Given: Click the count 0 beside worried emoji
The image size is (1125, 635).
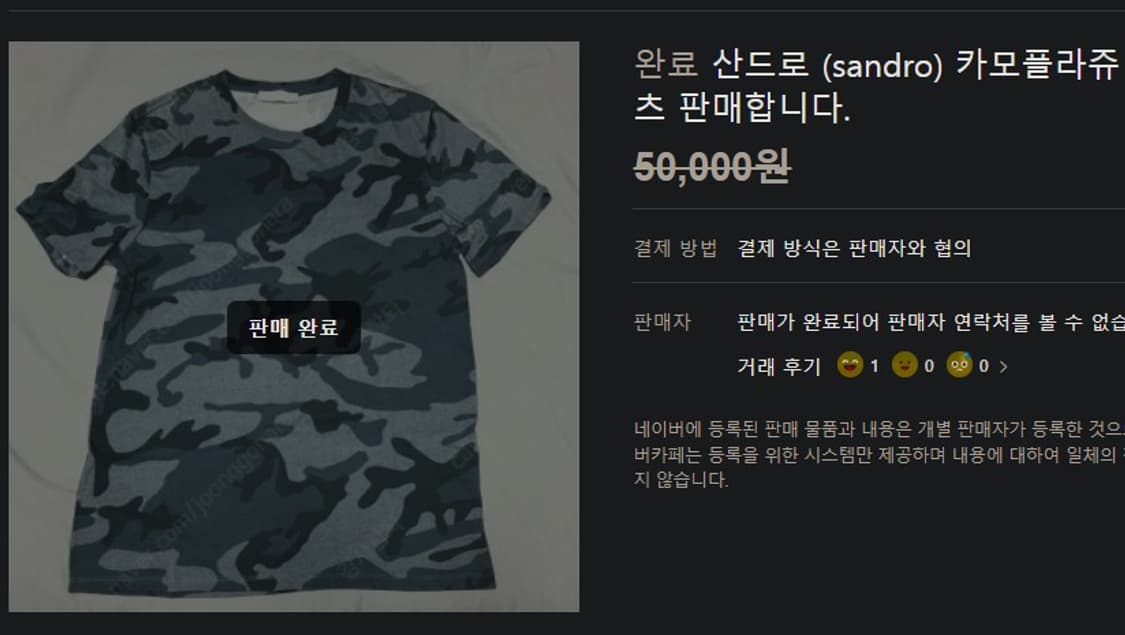Looking at the screenshot, I should 984,367.
